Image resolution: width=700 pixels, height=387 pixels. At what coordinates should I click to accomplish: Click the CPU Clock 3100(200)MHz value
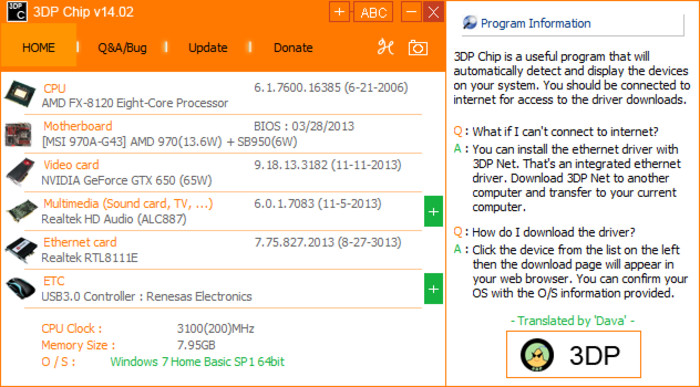[216, 329]
